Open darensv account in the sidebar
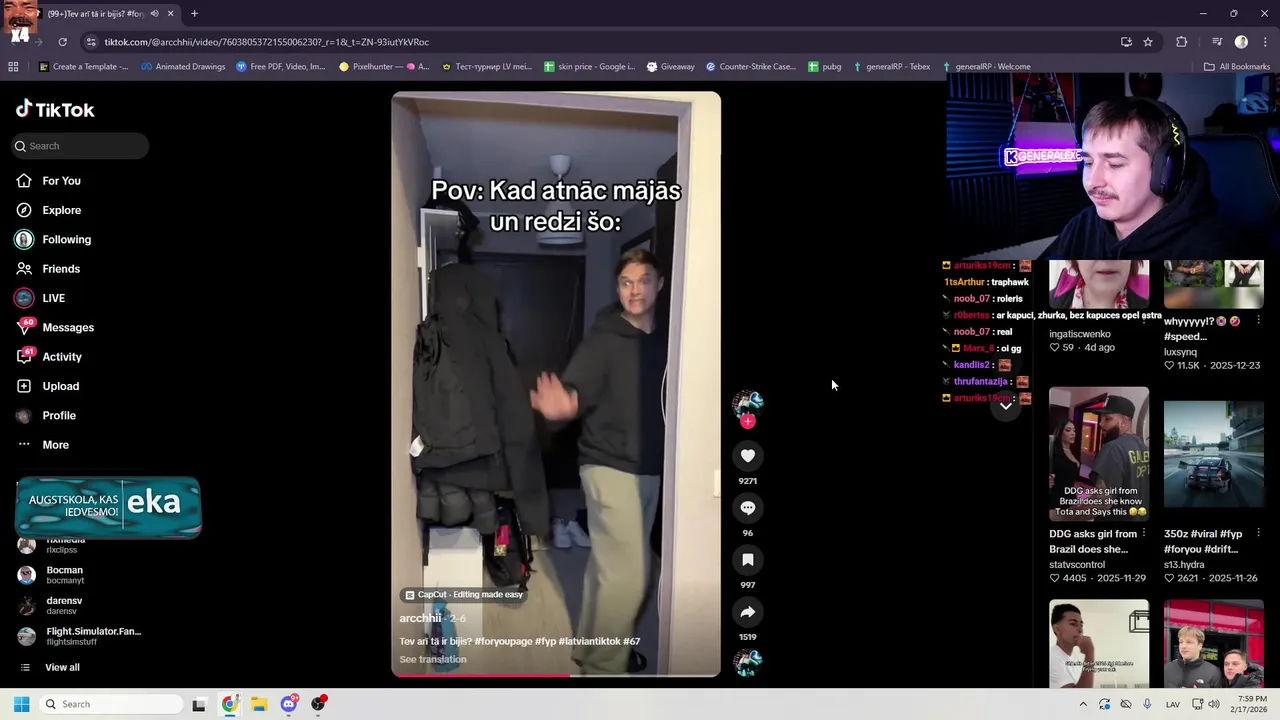Image resolution: width=1280 pixels, height=720 pixels. 64,605
